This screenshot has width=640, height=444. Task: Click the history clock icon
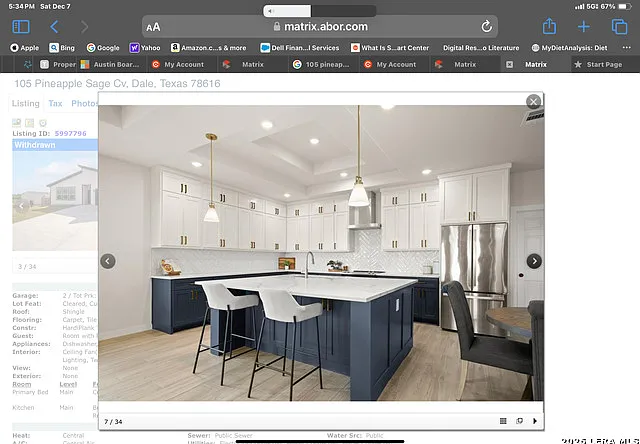pos(43,122)
